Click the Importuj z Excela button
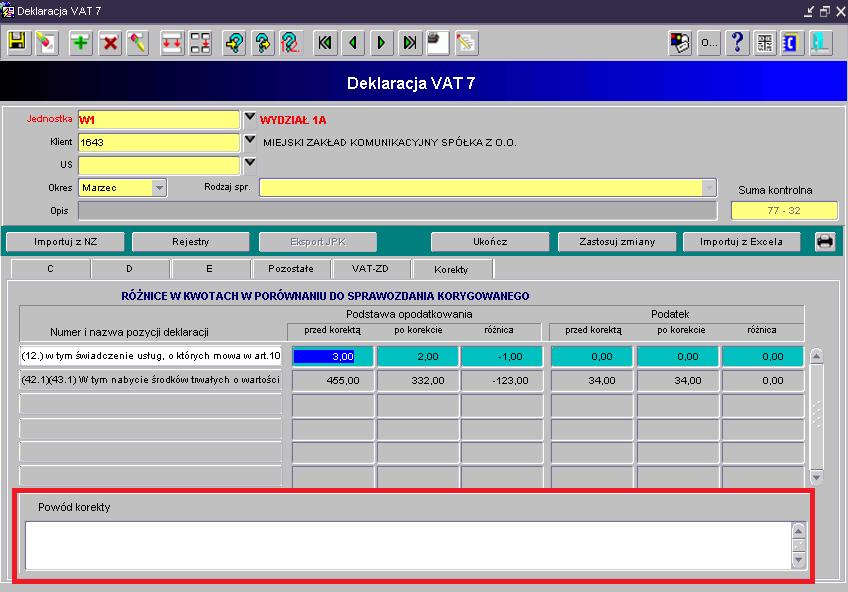Screen dimensions: 848x592 (x=741, y=242)
